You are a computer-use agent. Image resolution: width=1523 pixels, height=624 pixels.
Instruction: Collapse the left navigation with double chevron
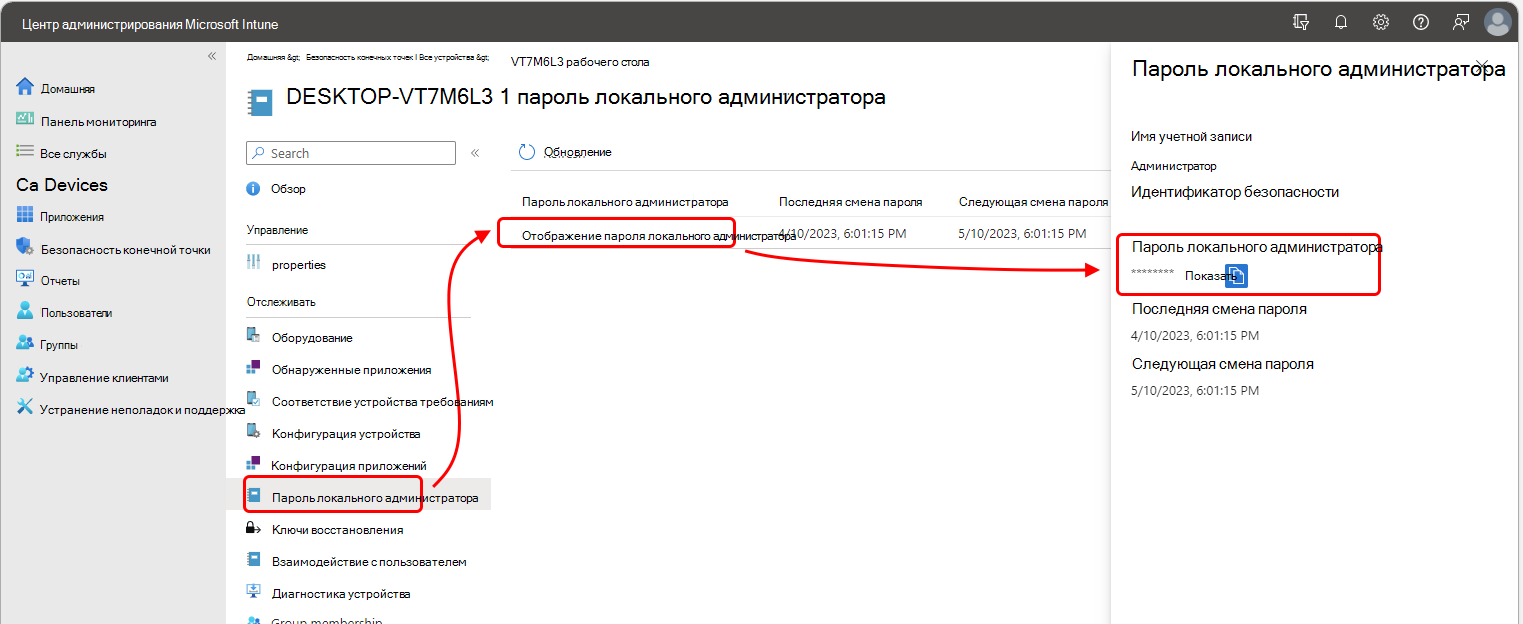pyautogui.click(x=212, y=56)
